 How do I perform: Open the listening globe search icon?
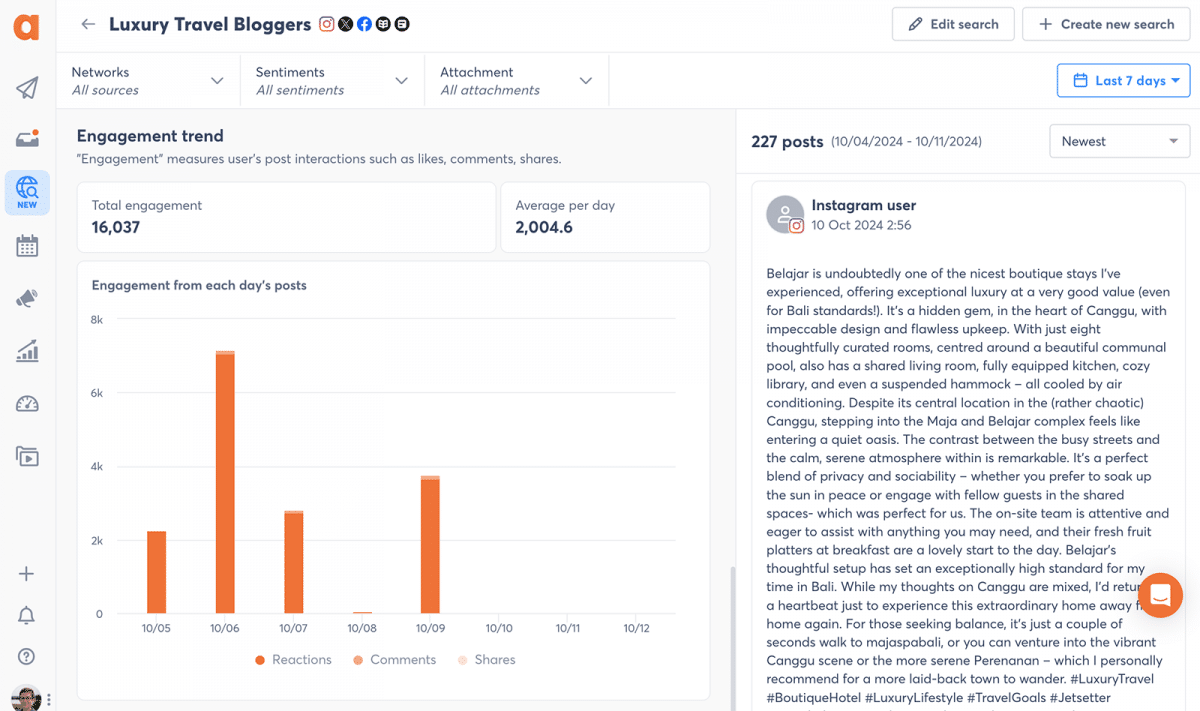27,192
